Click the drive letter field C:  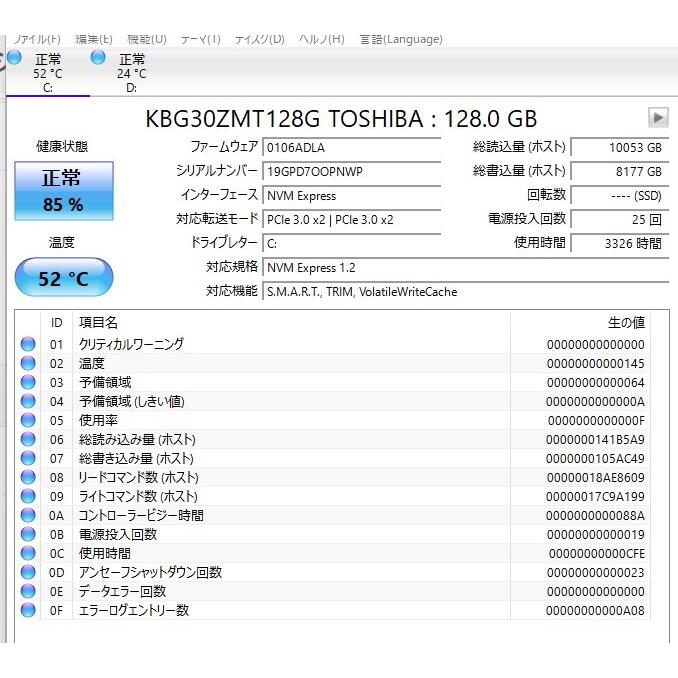tap(352, 243)
